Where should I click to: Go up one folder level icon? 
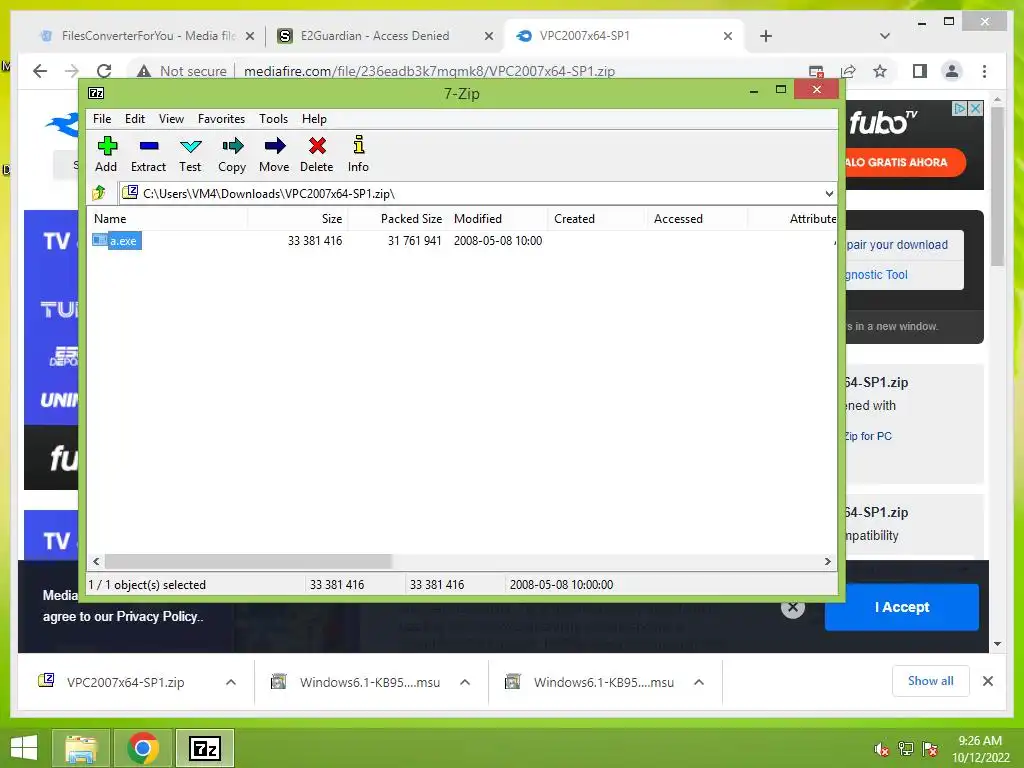point(99,193)
